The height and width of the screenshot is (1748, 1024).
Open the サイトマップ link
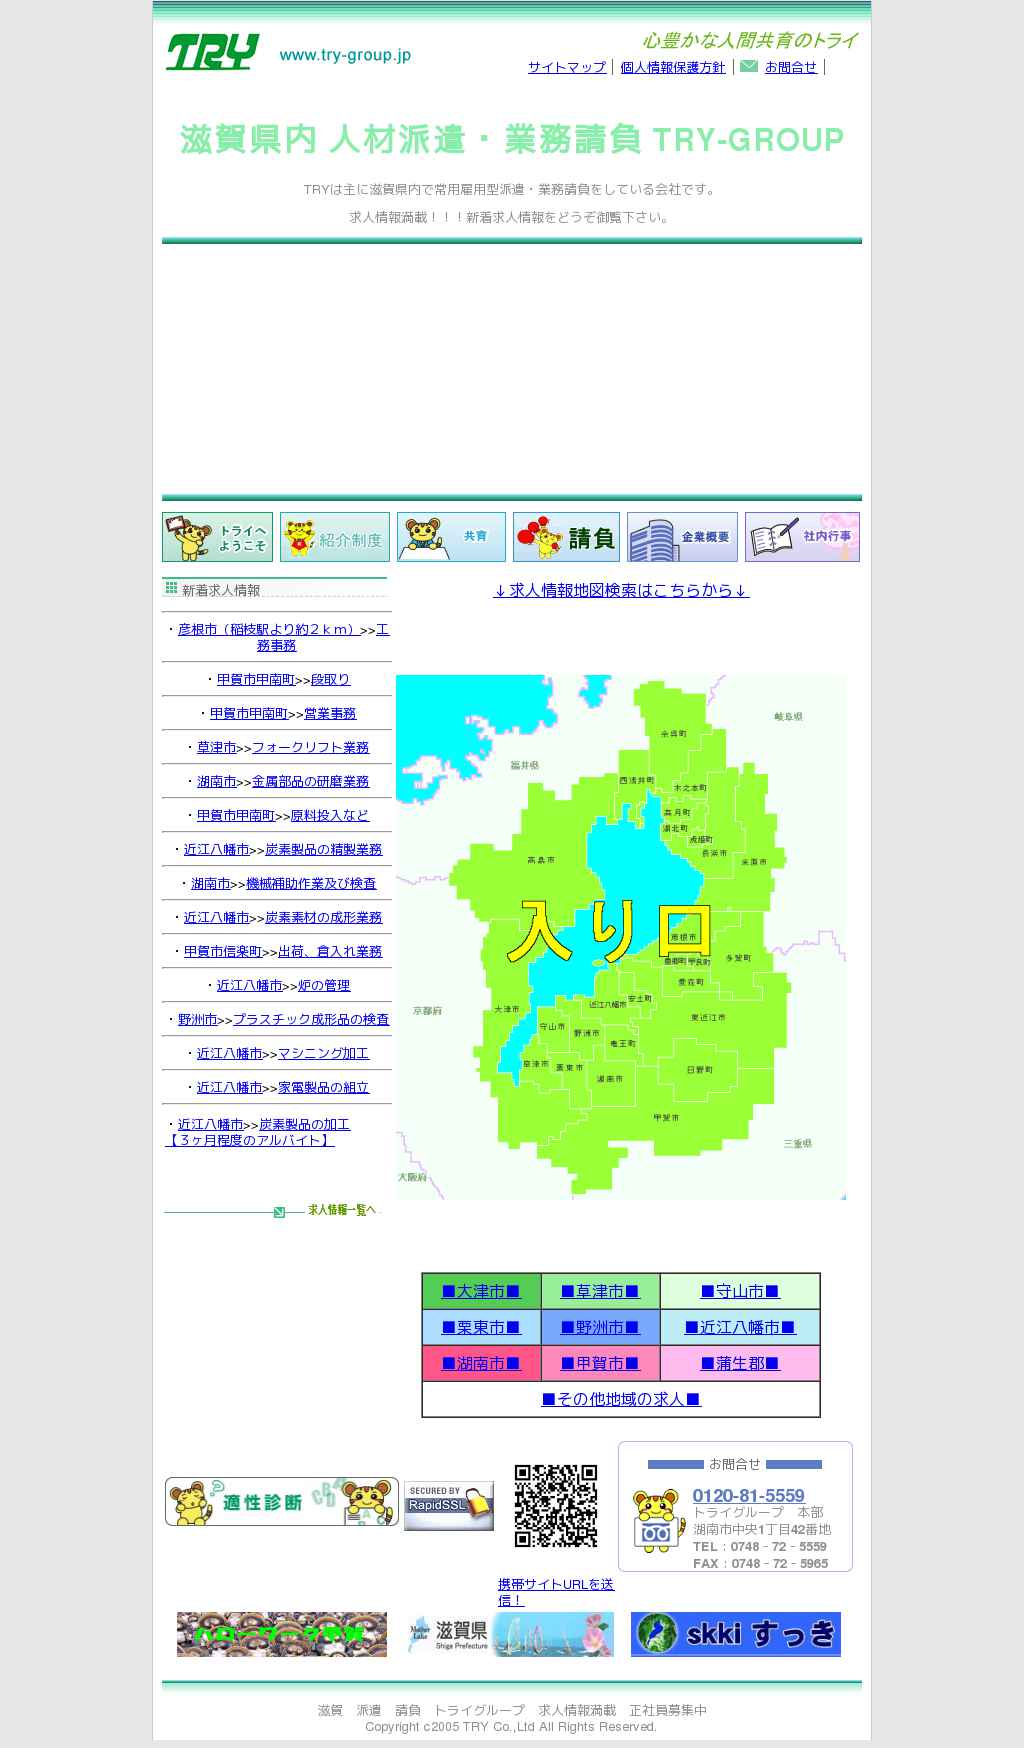(566, 67)
